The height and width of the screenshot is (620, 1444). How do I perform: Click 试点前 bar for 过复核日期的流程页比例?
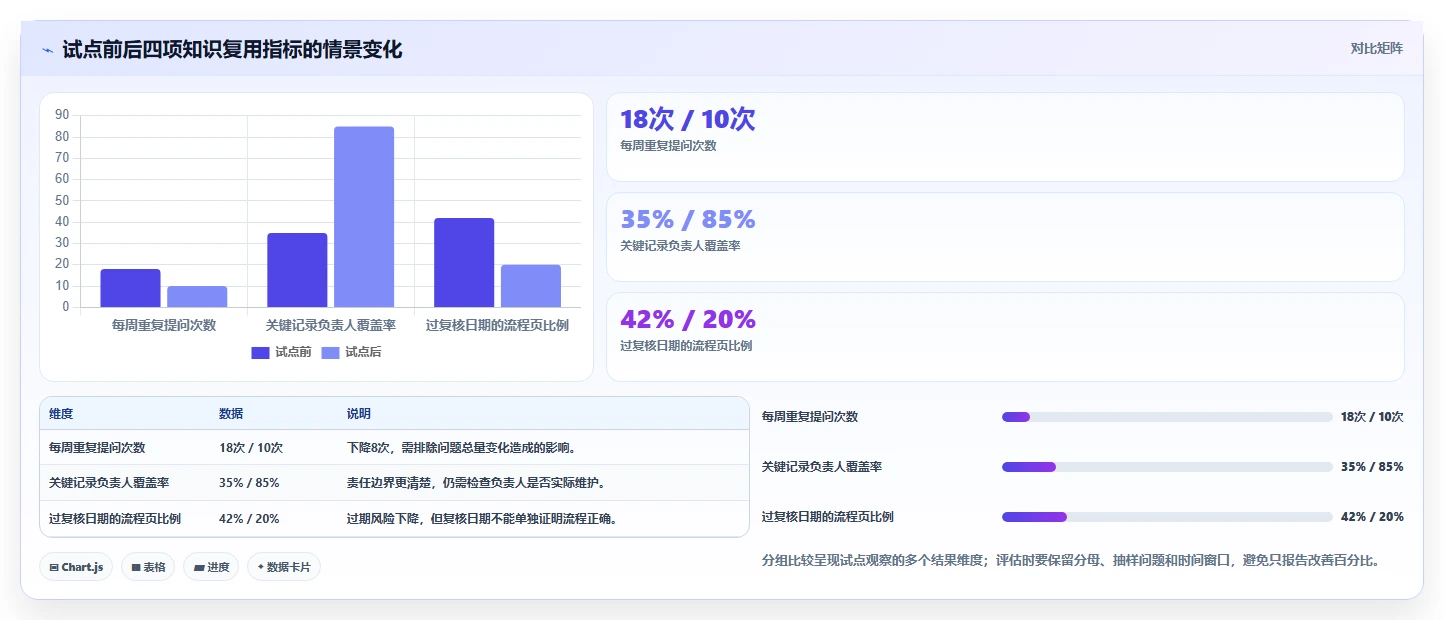point(464,262)
